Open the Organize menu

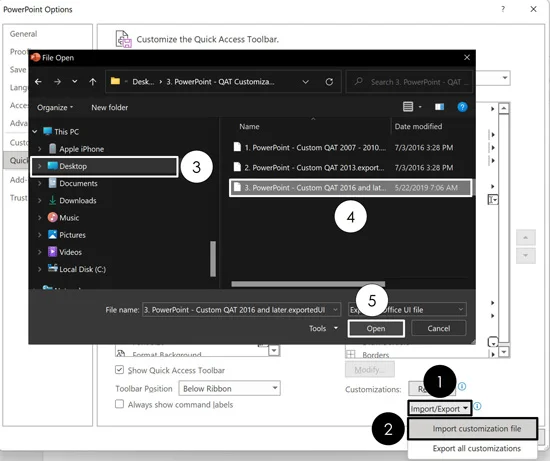click(55, 107)
